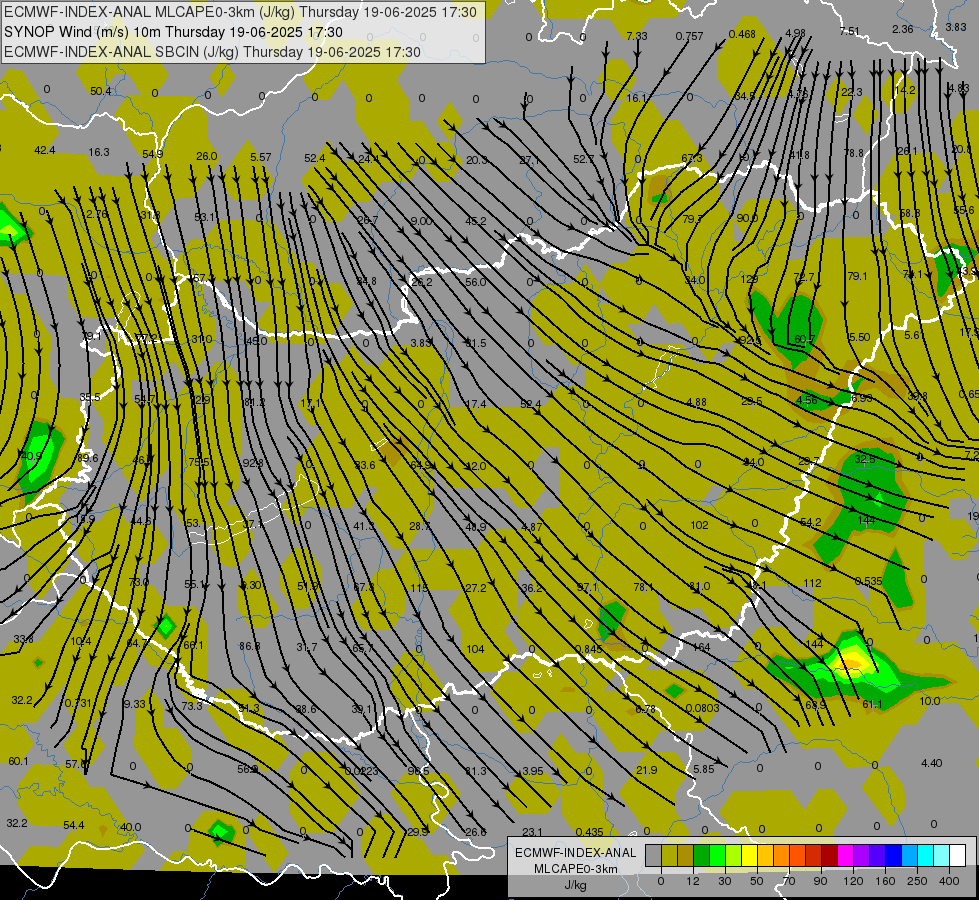Click legend tick label '30'
This screenshot has height=900, width=979.
click(725, 881)
